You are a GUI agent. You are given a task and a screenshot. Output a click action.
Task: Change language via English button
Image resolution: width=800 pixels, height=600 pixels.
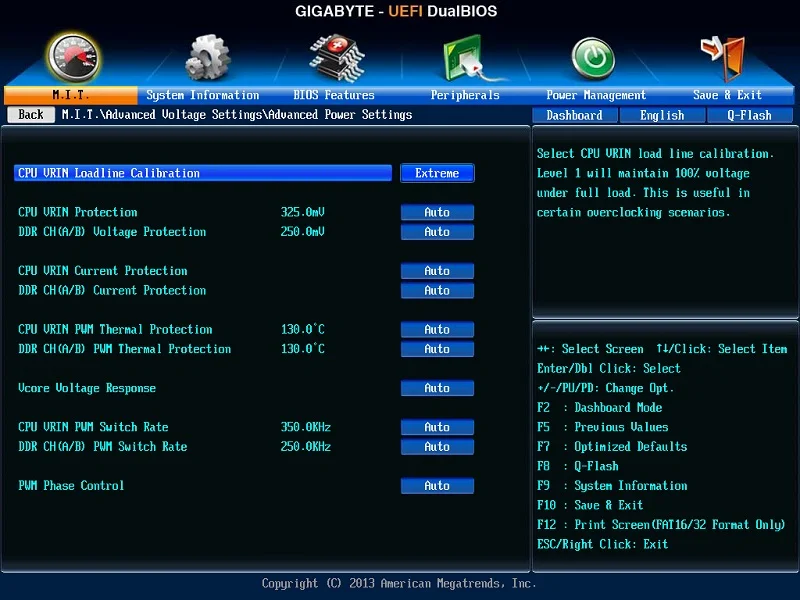click(x=662, y=115)
